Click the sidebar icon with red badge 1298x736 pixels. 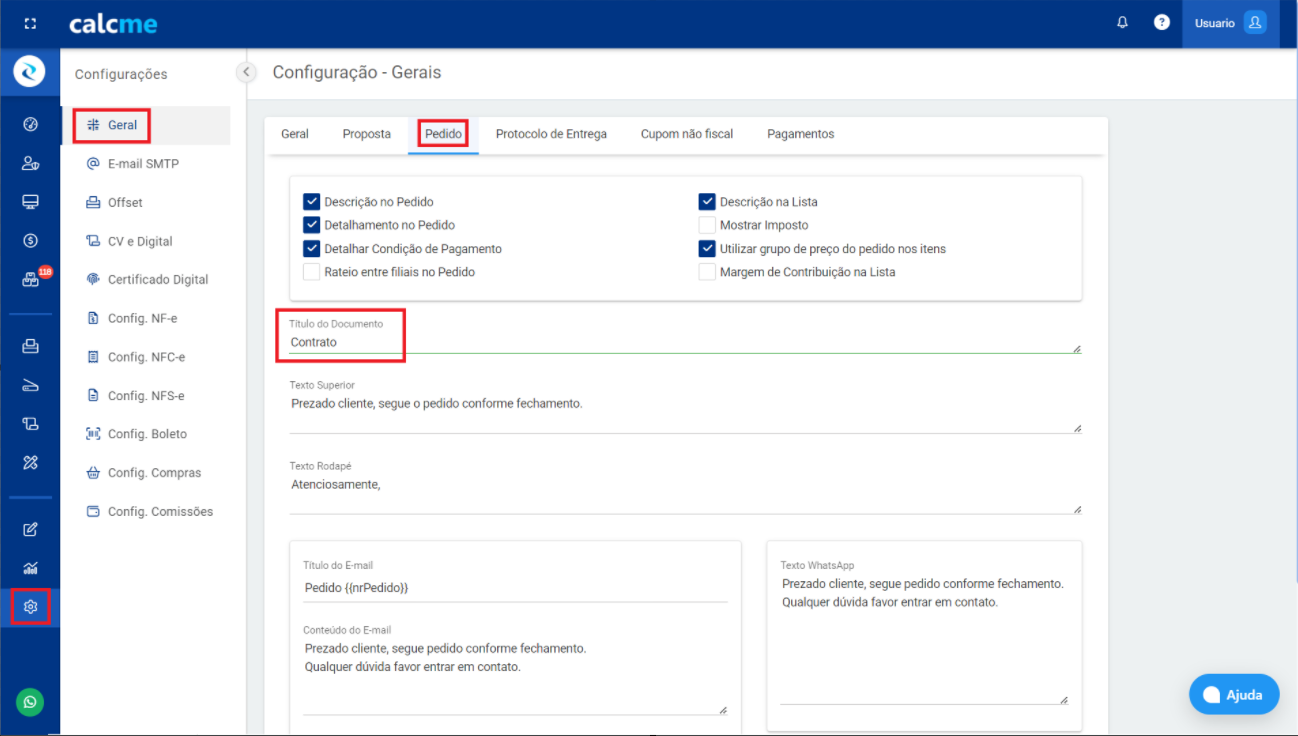[32, 280]
